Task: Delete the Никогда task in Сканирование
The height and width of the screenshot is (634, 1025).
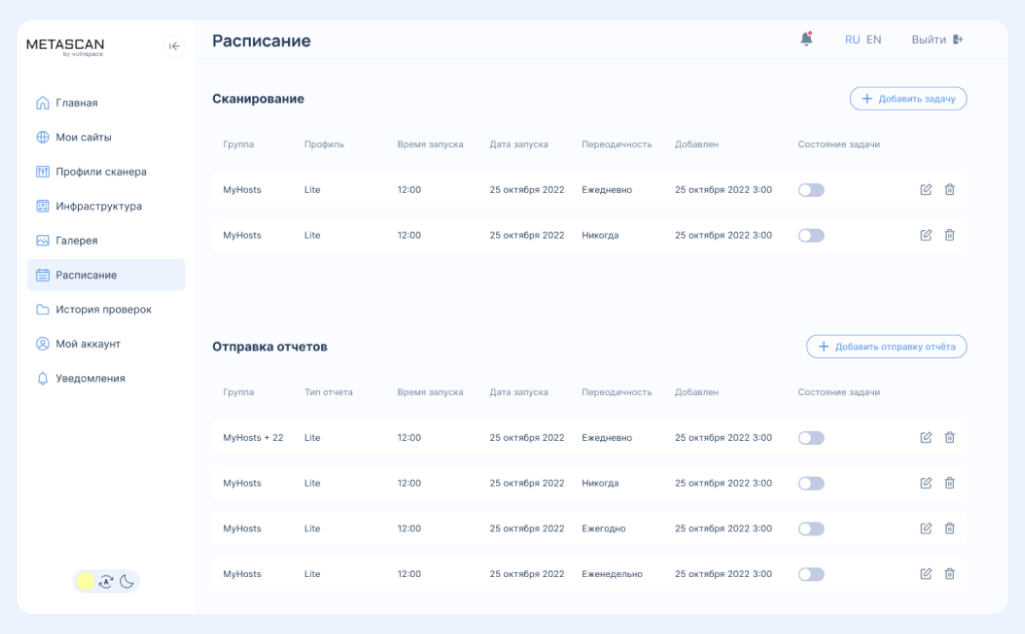Action: [x=950, y=235]
